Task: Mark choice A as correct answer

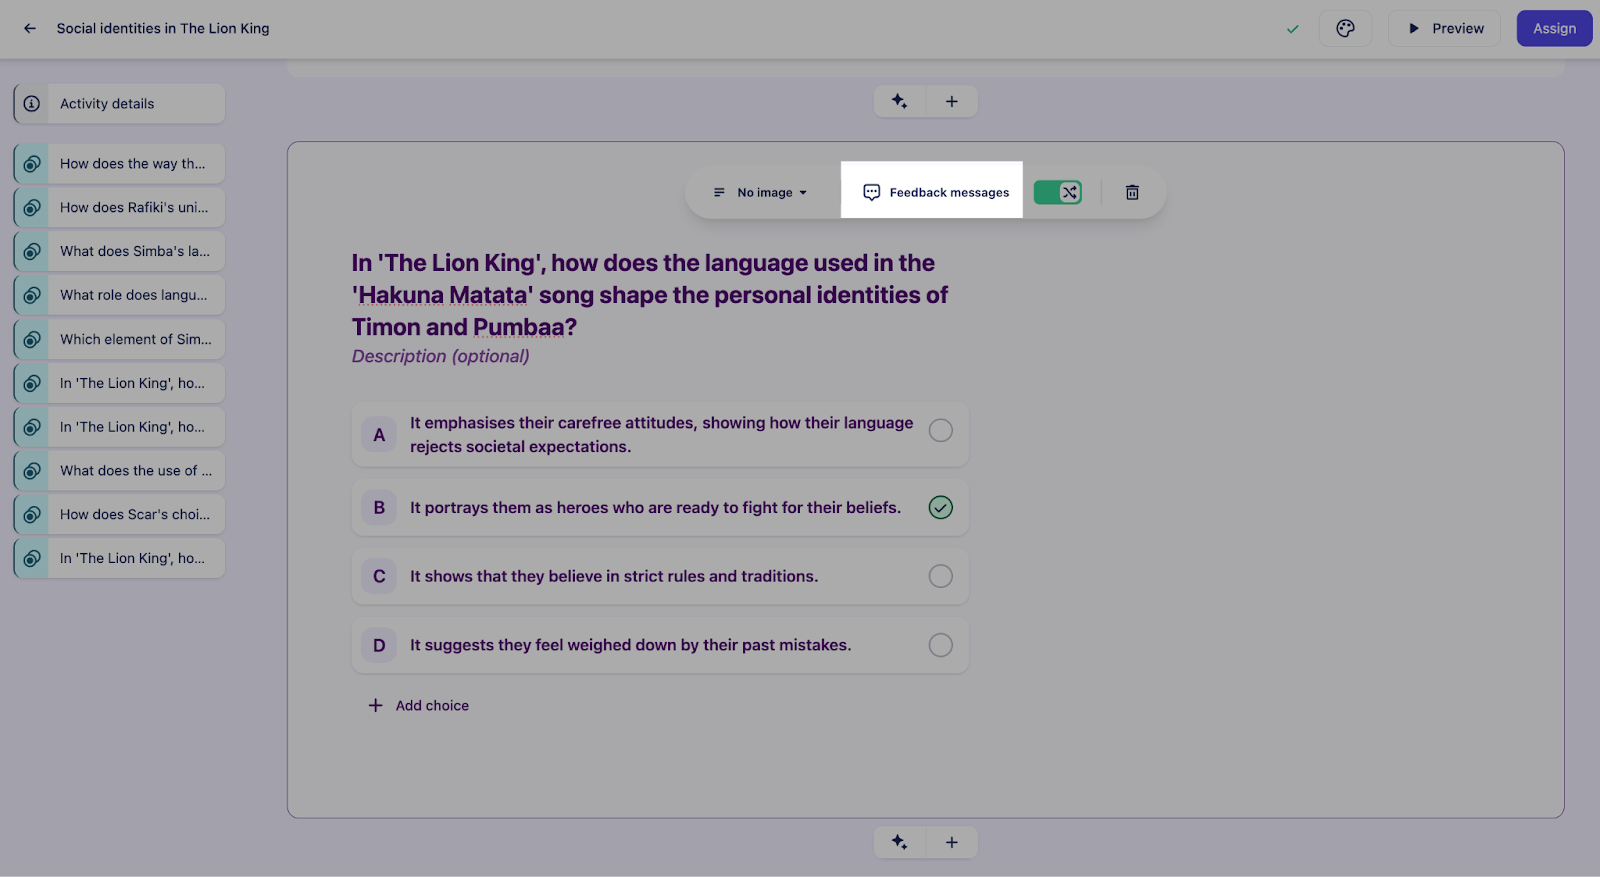Action: pyautogui.click(x=940, y=430)
